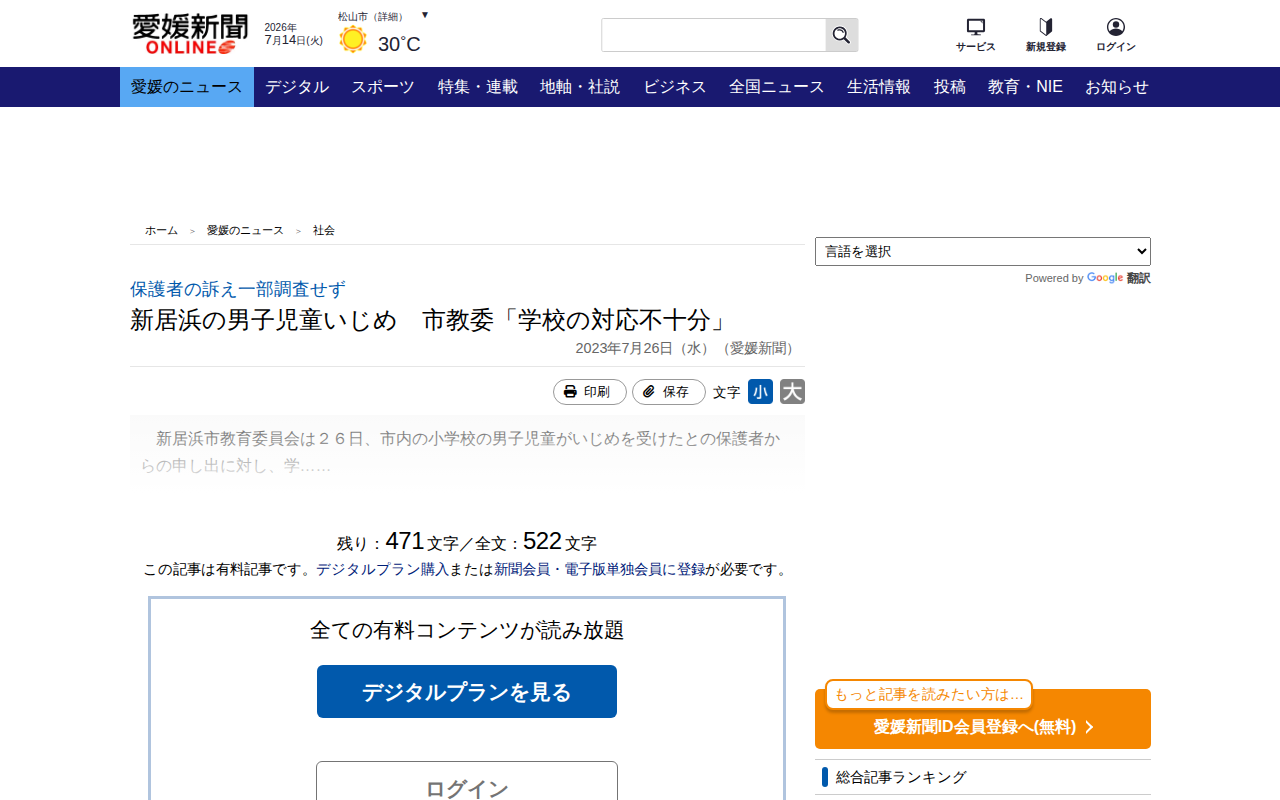Set text size to 大
This screenshot has height=800, width=1280.
coord(792,392)
